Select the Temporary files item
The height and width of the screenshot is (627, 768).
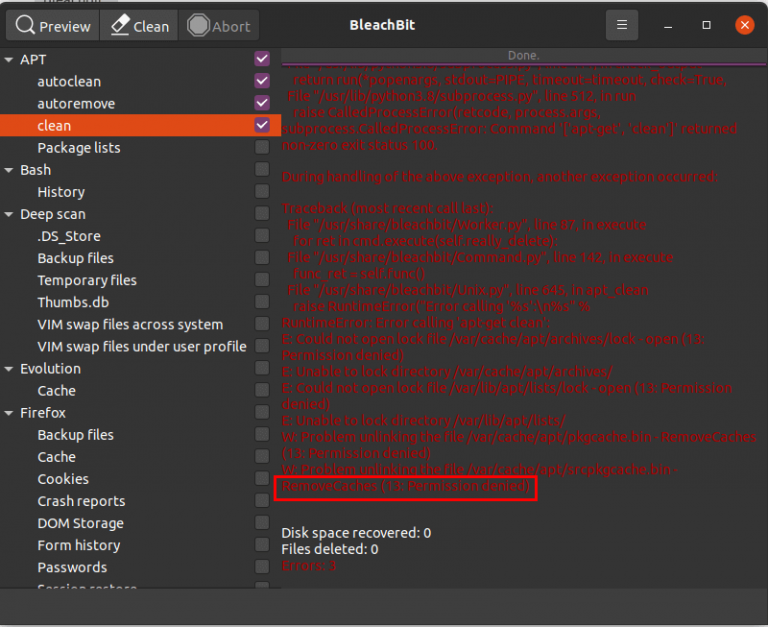click(87, 280)
